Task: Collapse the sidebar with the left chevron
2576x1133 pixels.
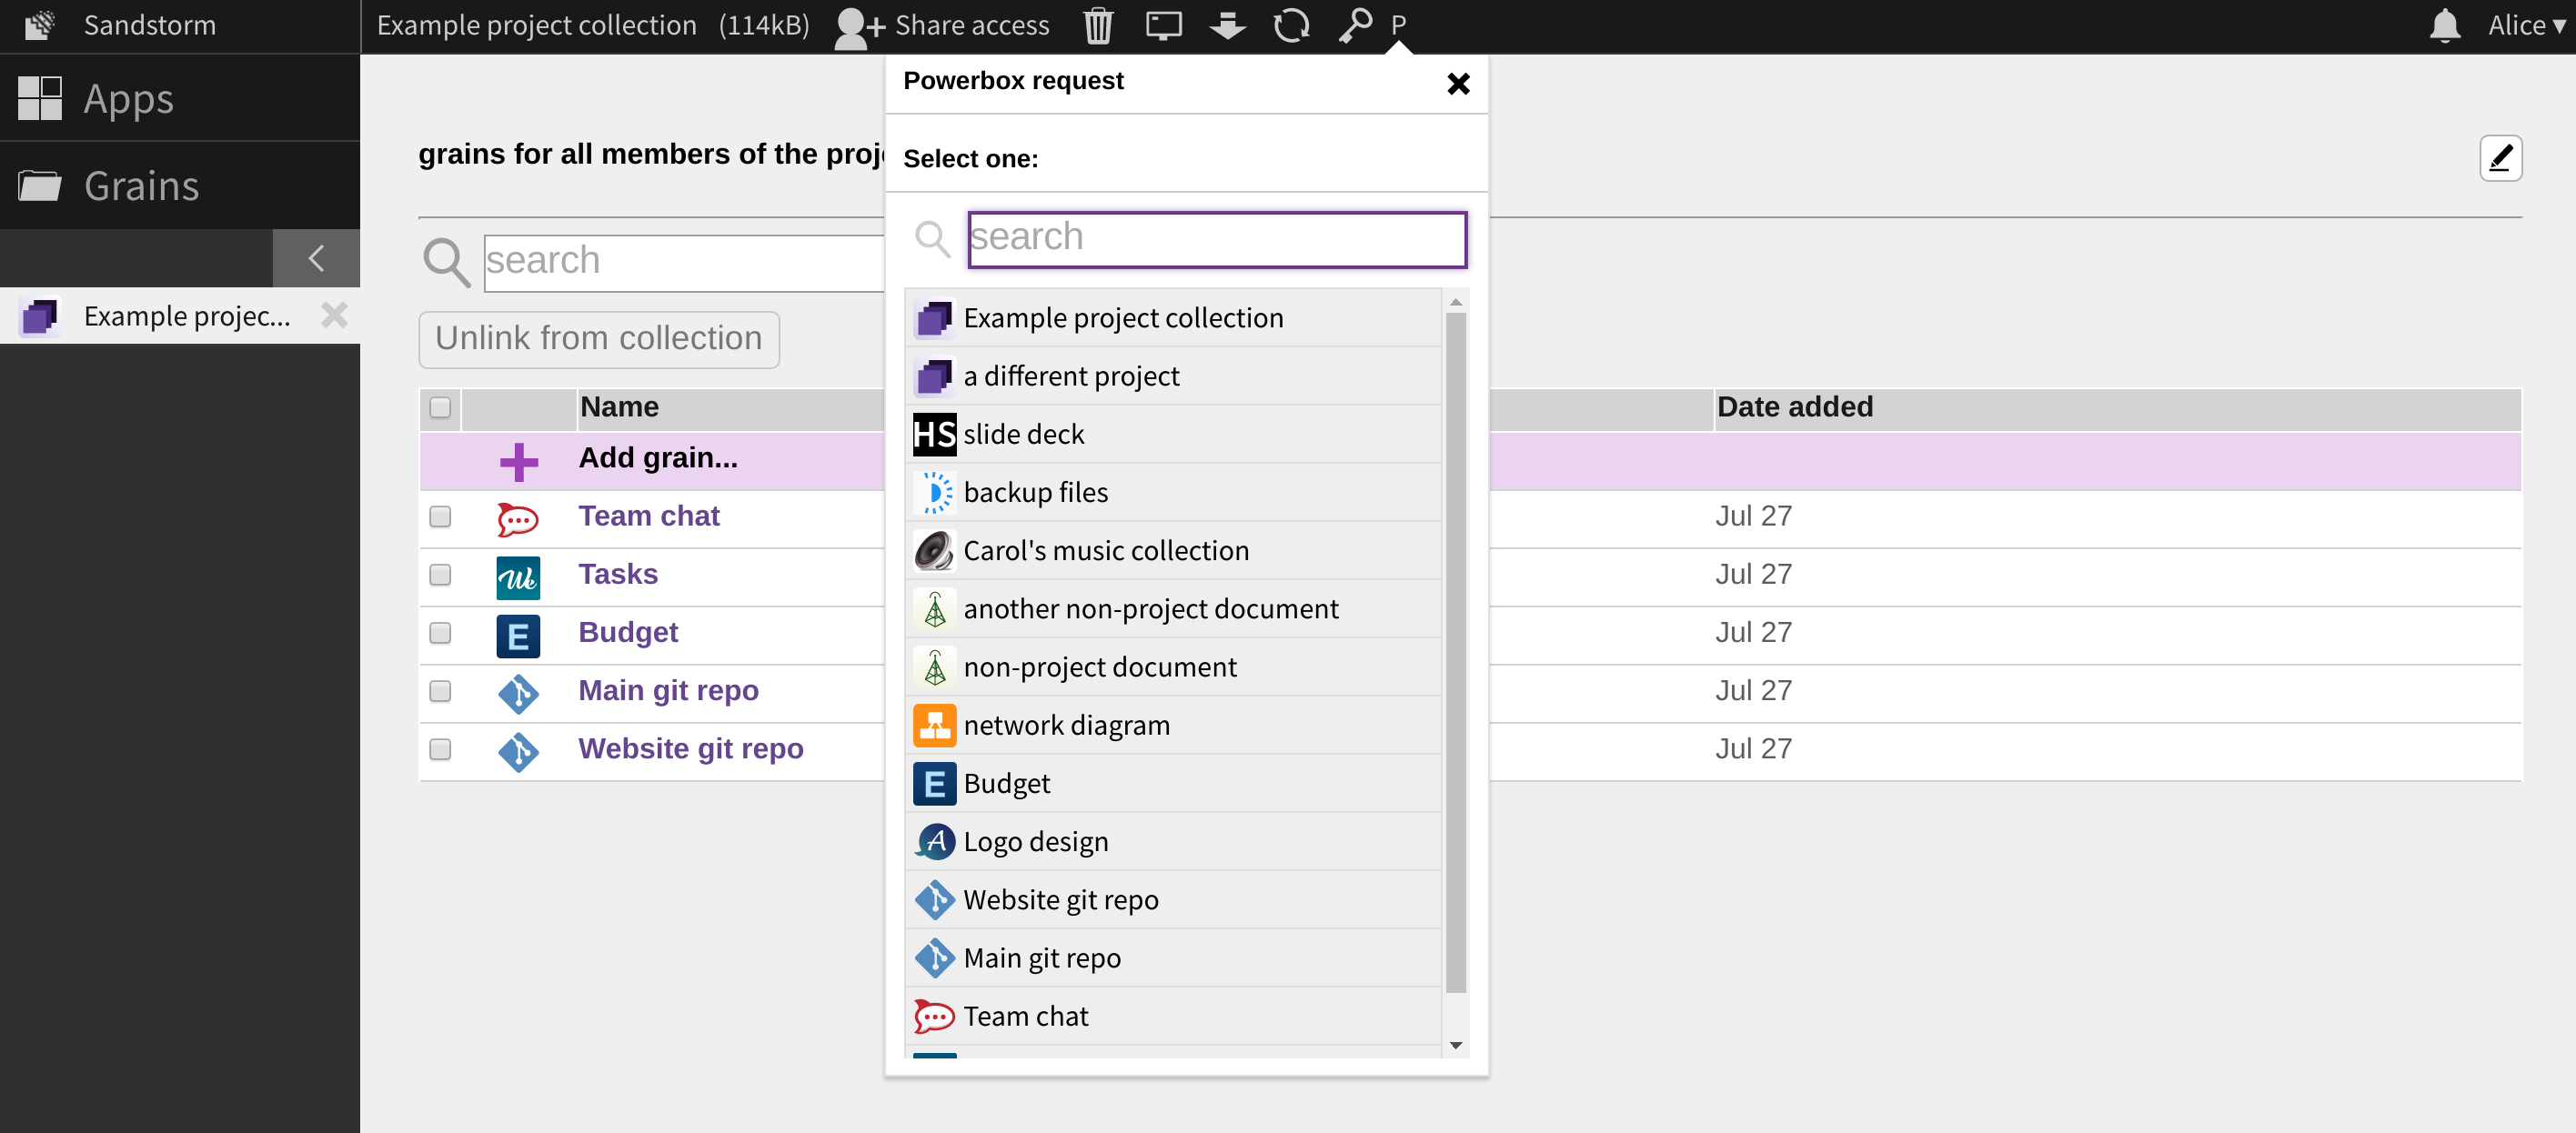Action: coord(316,258)
